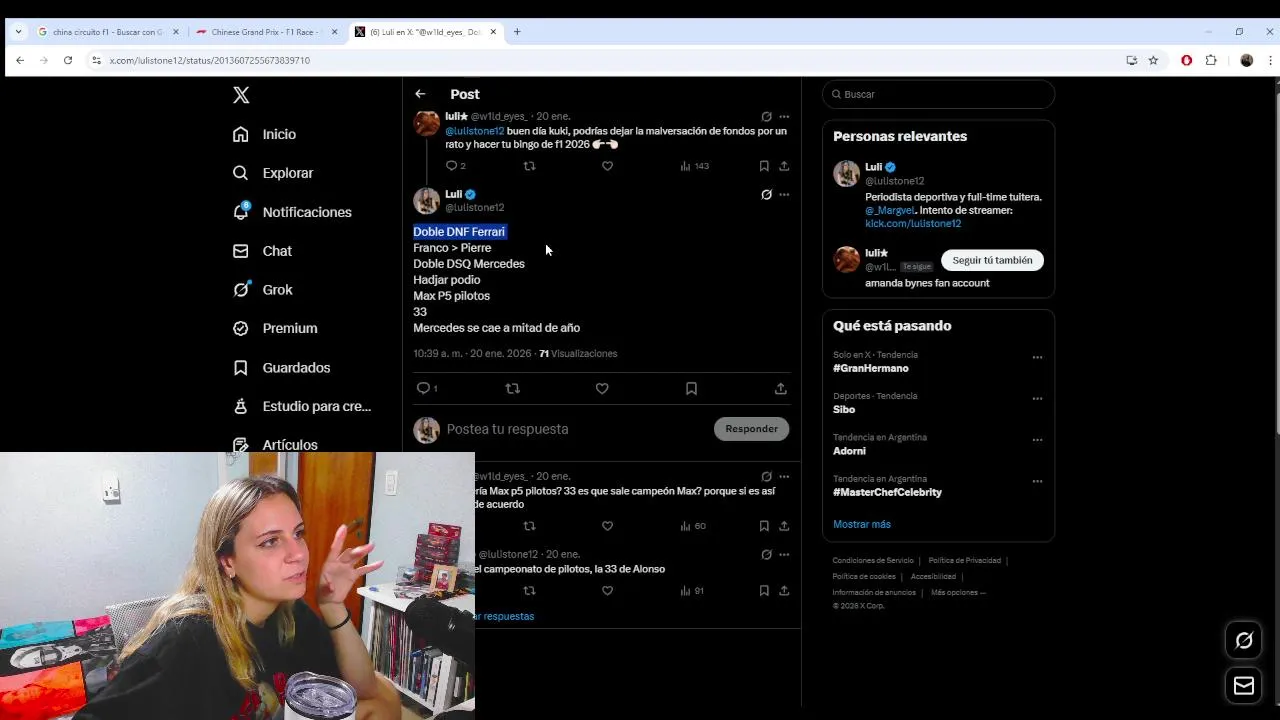Open more options for #MasterChefCelebrity trend
The width and height of the screenshot is (1280, 720).
tap(1037, 481)
